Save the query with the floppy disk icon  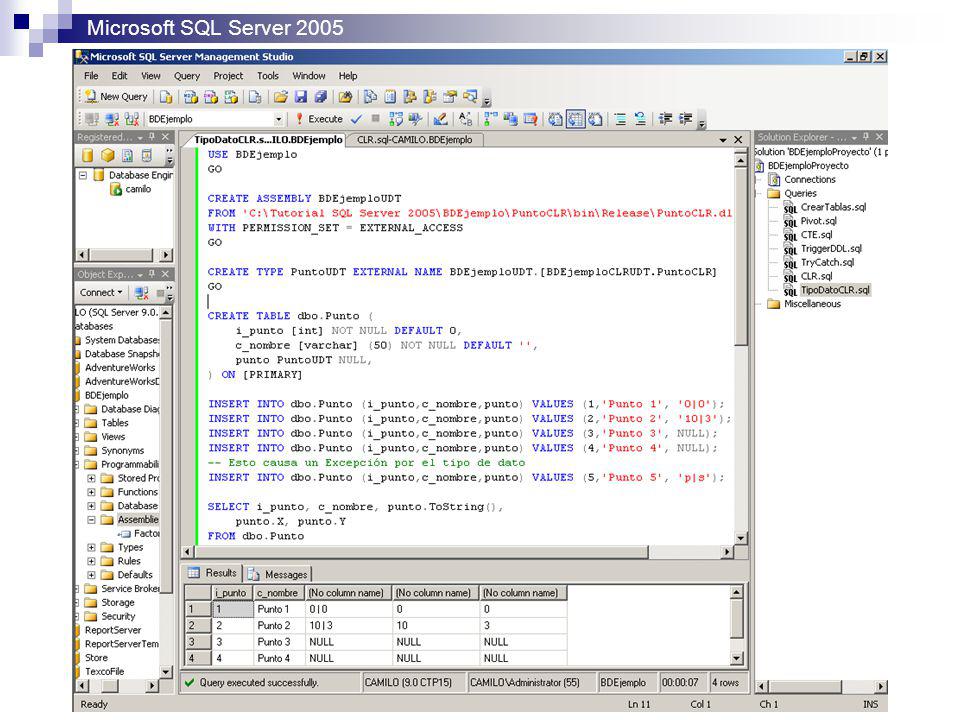pos(301,97)
